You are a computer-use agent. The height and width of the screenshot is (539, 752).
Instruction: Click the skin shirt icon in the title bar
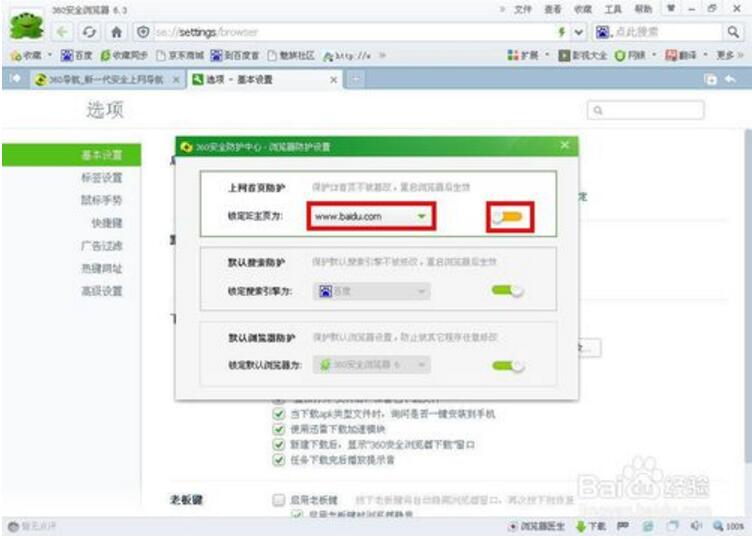pos(670,9)
